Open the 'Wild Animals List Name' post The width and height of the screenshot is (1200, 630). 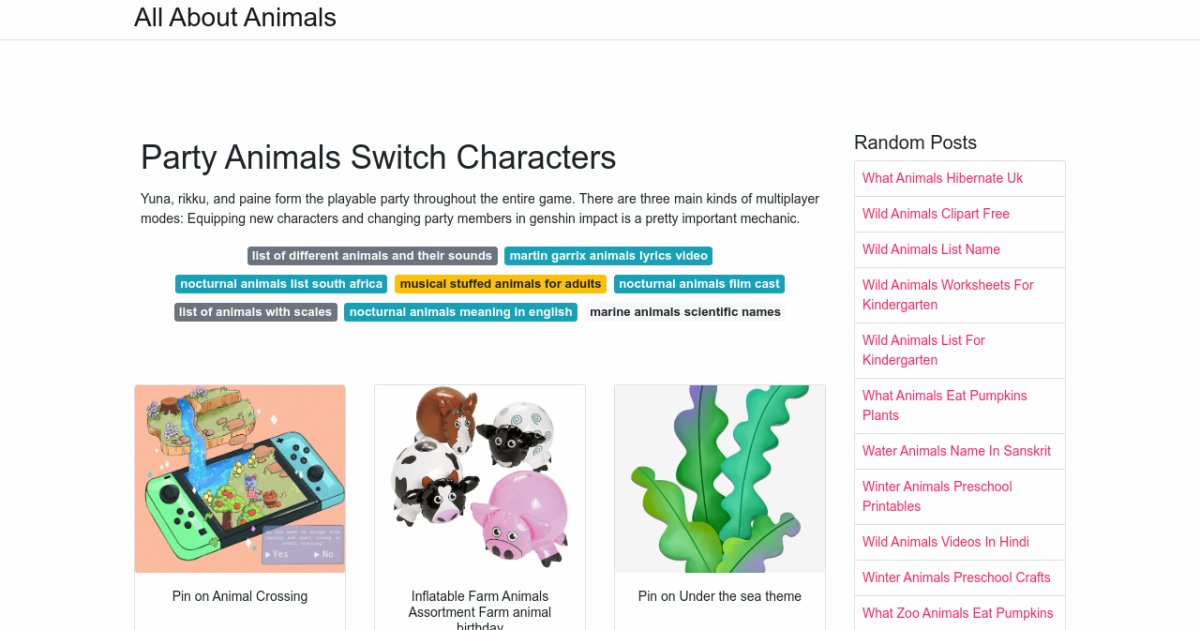click(x=931, y=249)
